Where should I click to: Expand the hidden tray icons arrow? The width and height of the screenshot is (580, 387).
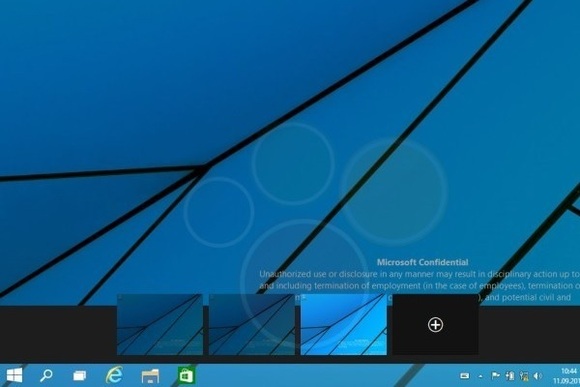[x=480, y=376]
